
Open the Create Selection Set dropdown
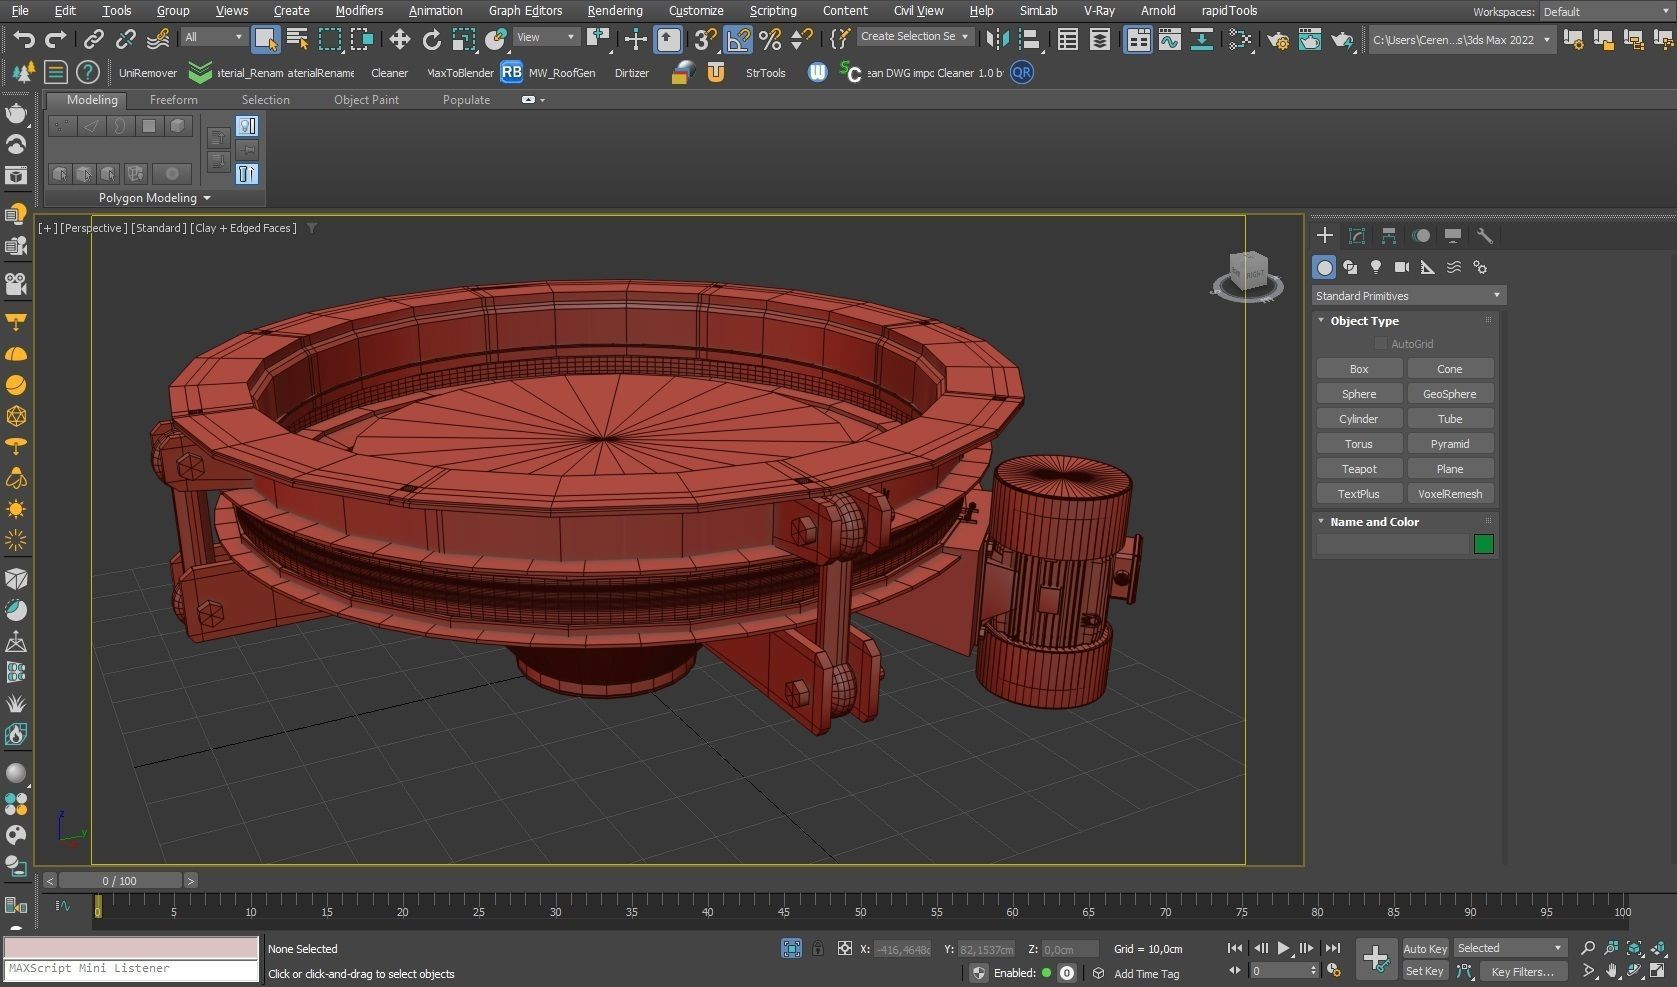(x=915, y=37)
